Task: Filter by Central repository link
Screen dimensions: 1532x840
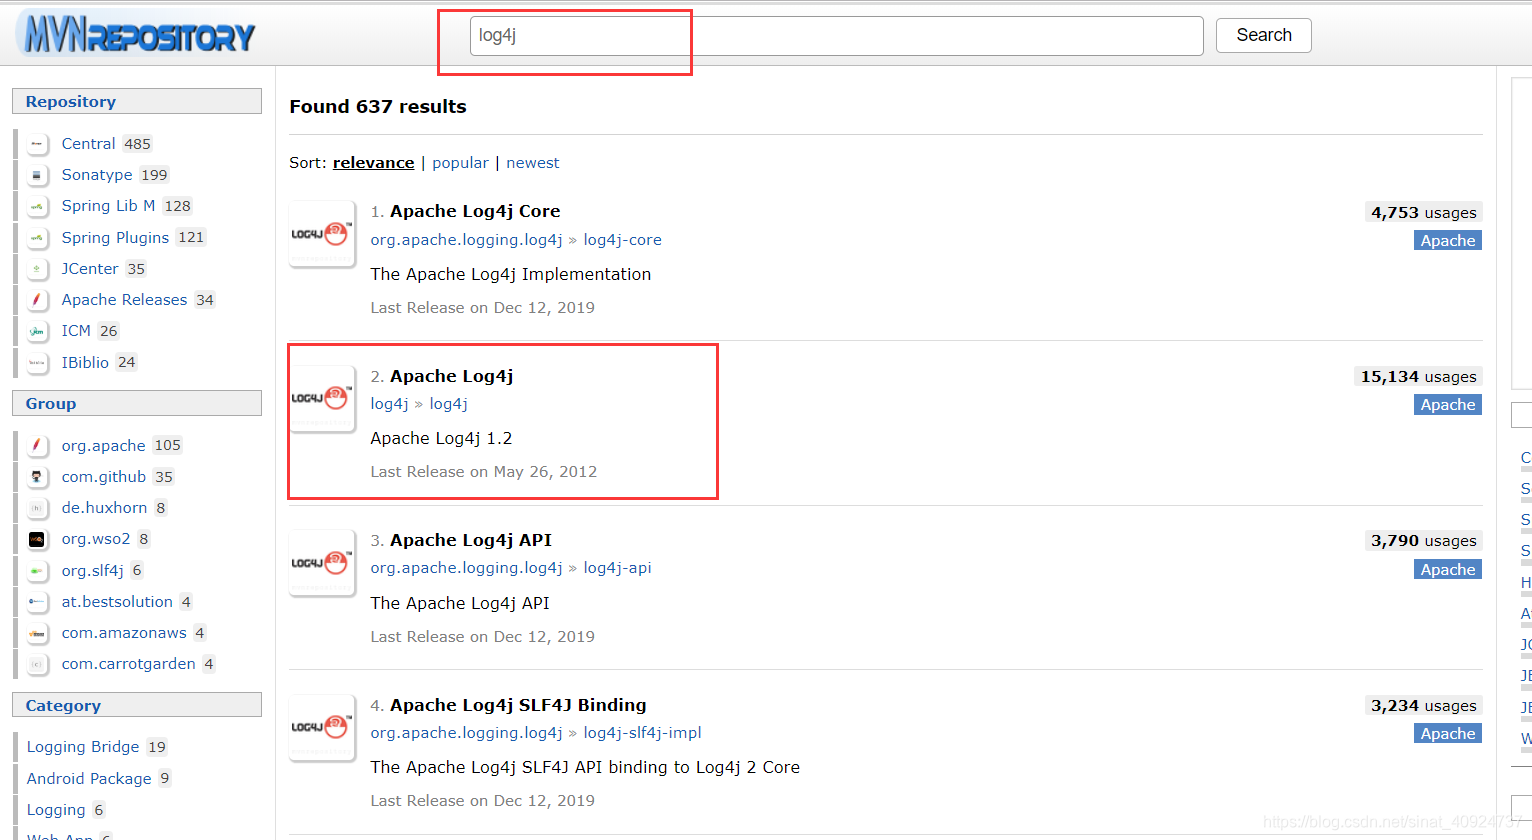Action: tap(88, 144)
